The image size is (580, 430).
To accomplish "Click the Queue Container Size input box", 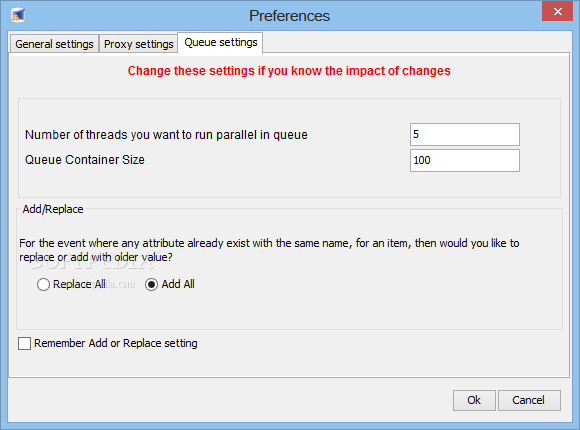I will [465, 160].
